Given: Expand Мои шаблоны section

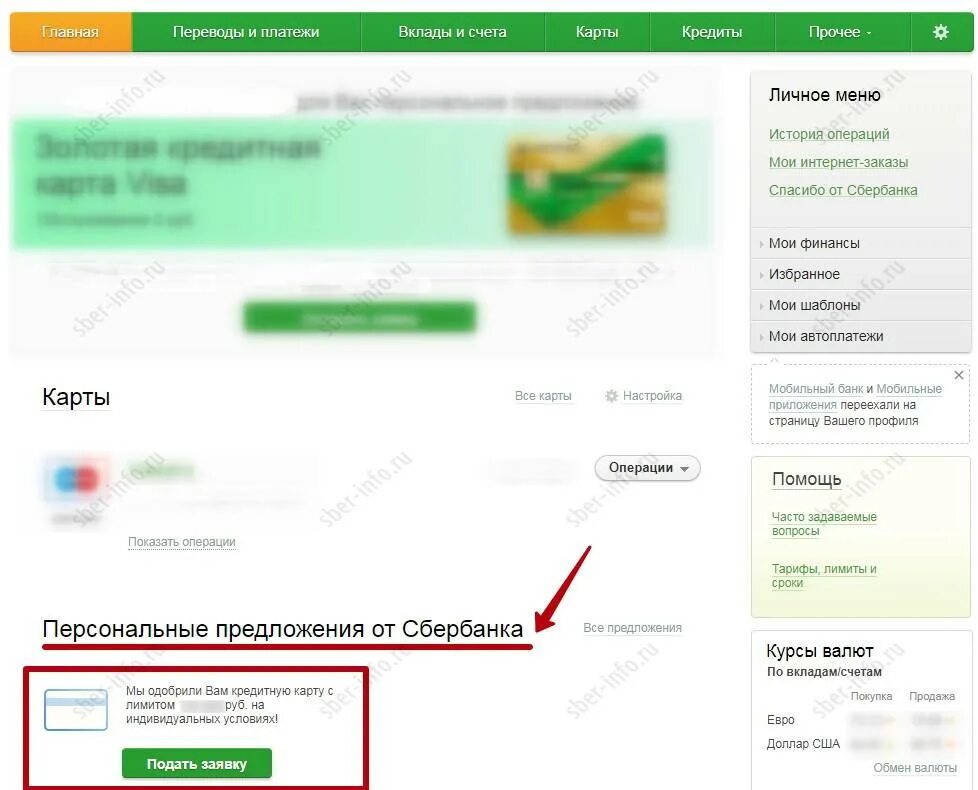Looking at the screenshot, I should pos(860,306).
